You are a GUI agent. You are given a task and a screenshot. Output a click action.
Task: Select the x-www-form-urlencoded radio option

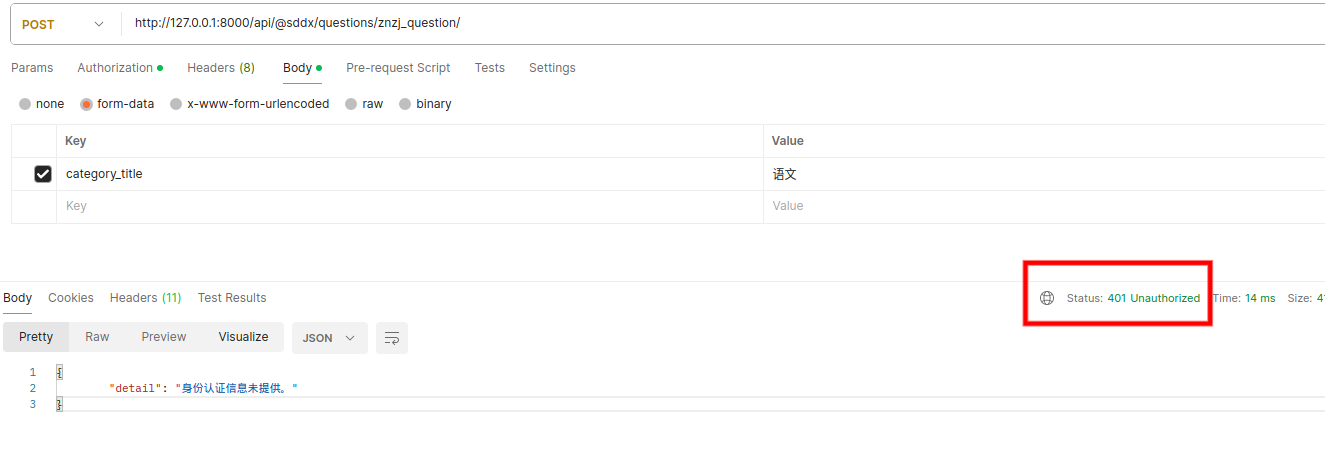click(176, 104)
